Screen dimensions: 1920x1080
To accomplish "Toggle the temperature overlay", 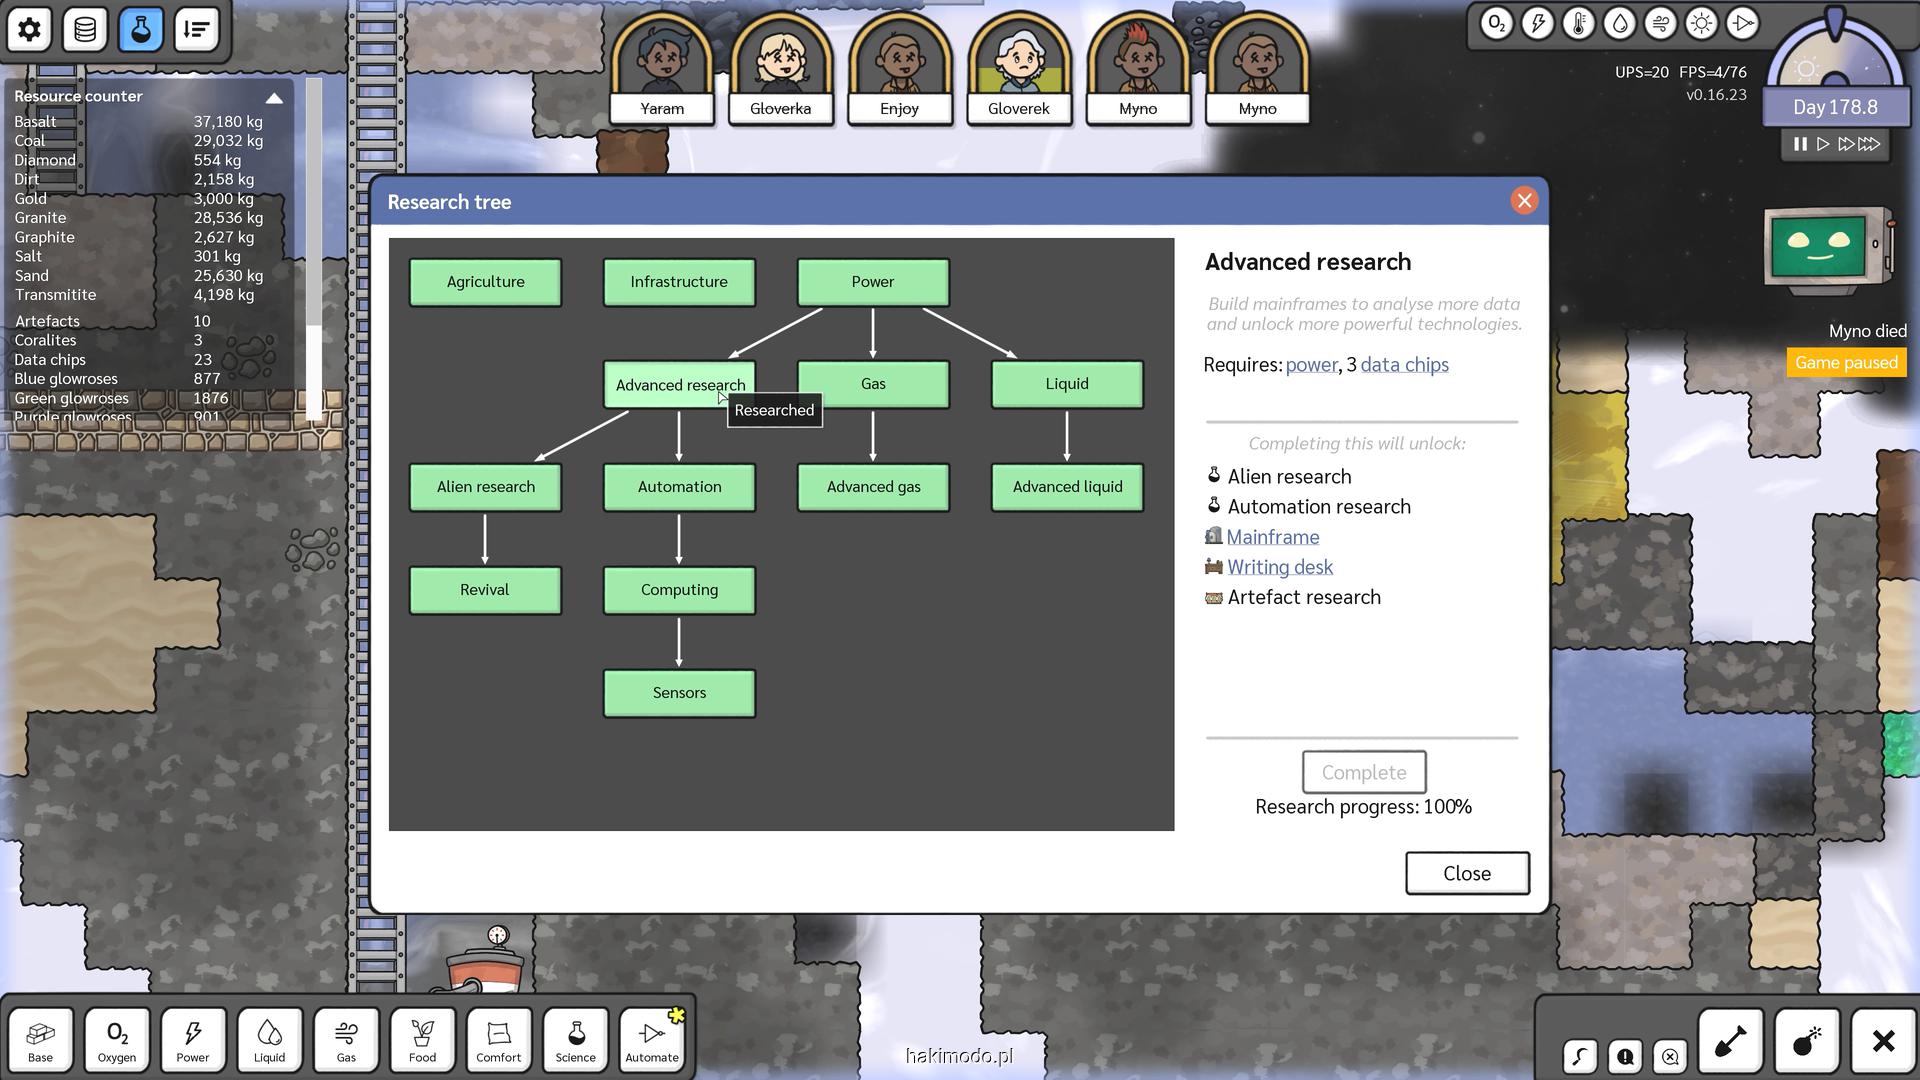I will (1578, 23).
